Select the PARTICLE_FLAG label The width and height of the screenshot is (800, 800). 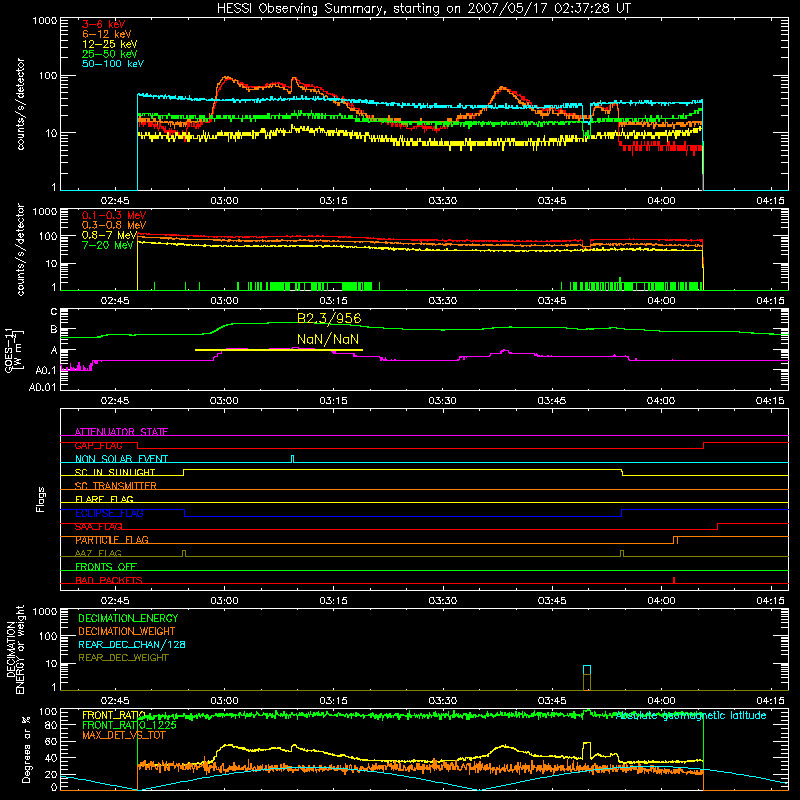(x=112, y=540)
